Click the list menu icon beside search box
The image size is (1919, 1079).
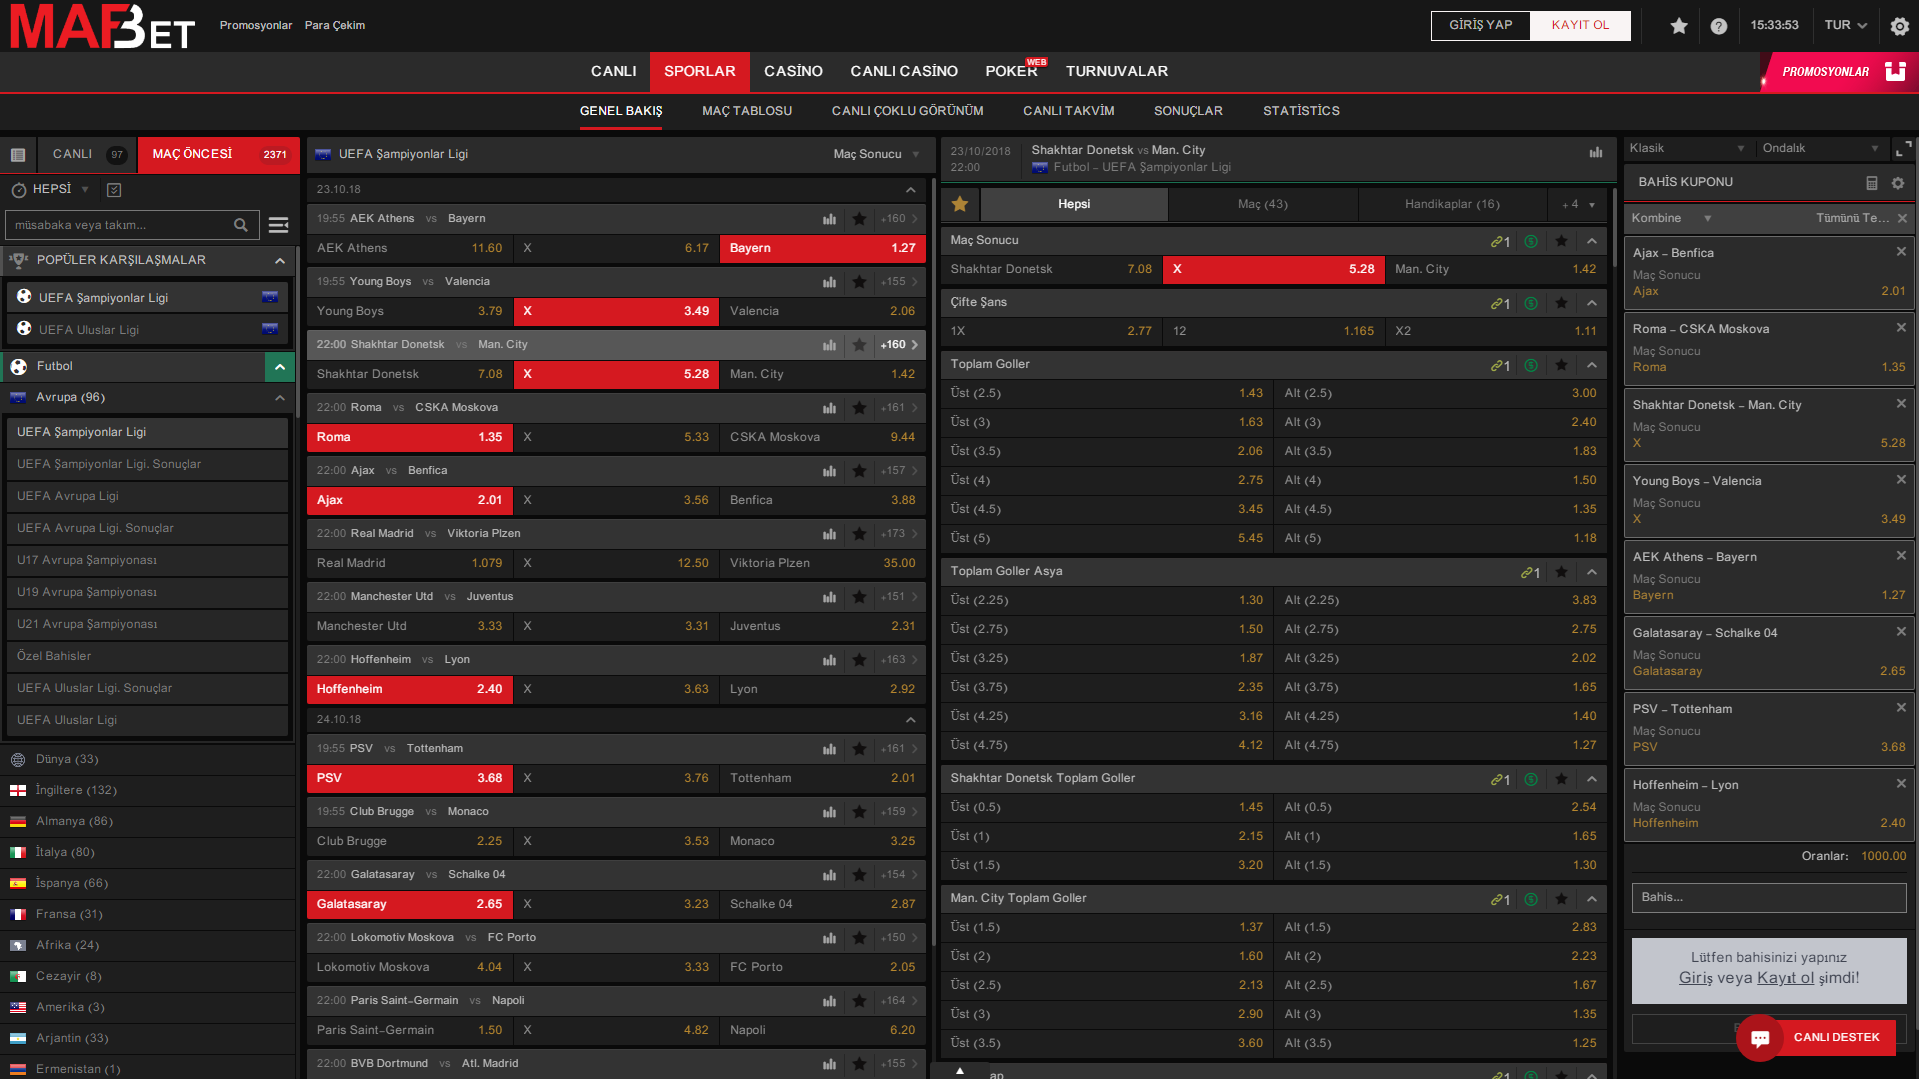tap(279, 225)
